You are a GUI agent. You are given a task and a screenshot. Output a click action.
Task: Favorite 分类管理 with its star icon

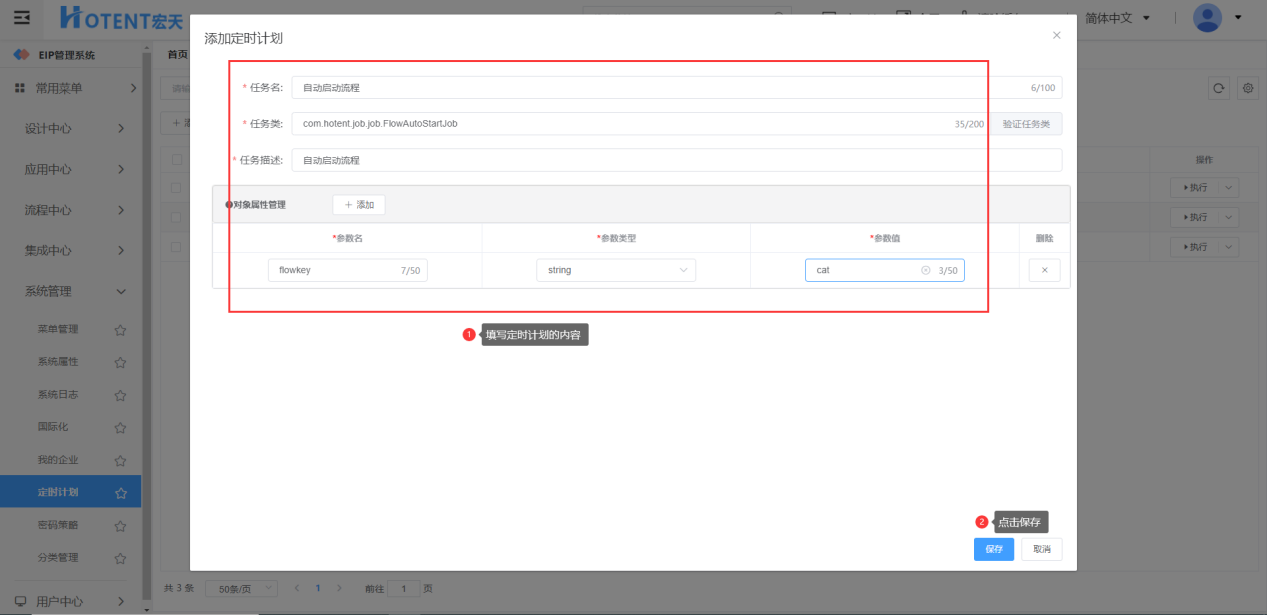[120, 558]
